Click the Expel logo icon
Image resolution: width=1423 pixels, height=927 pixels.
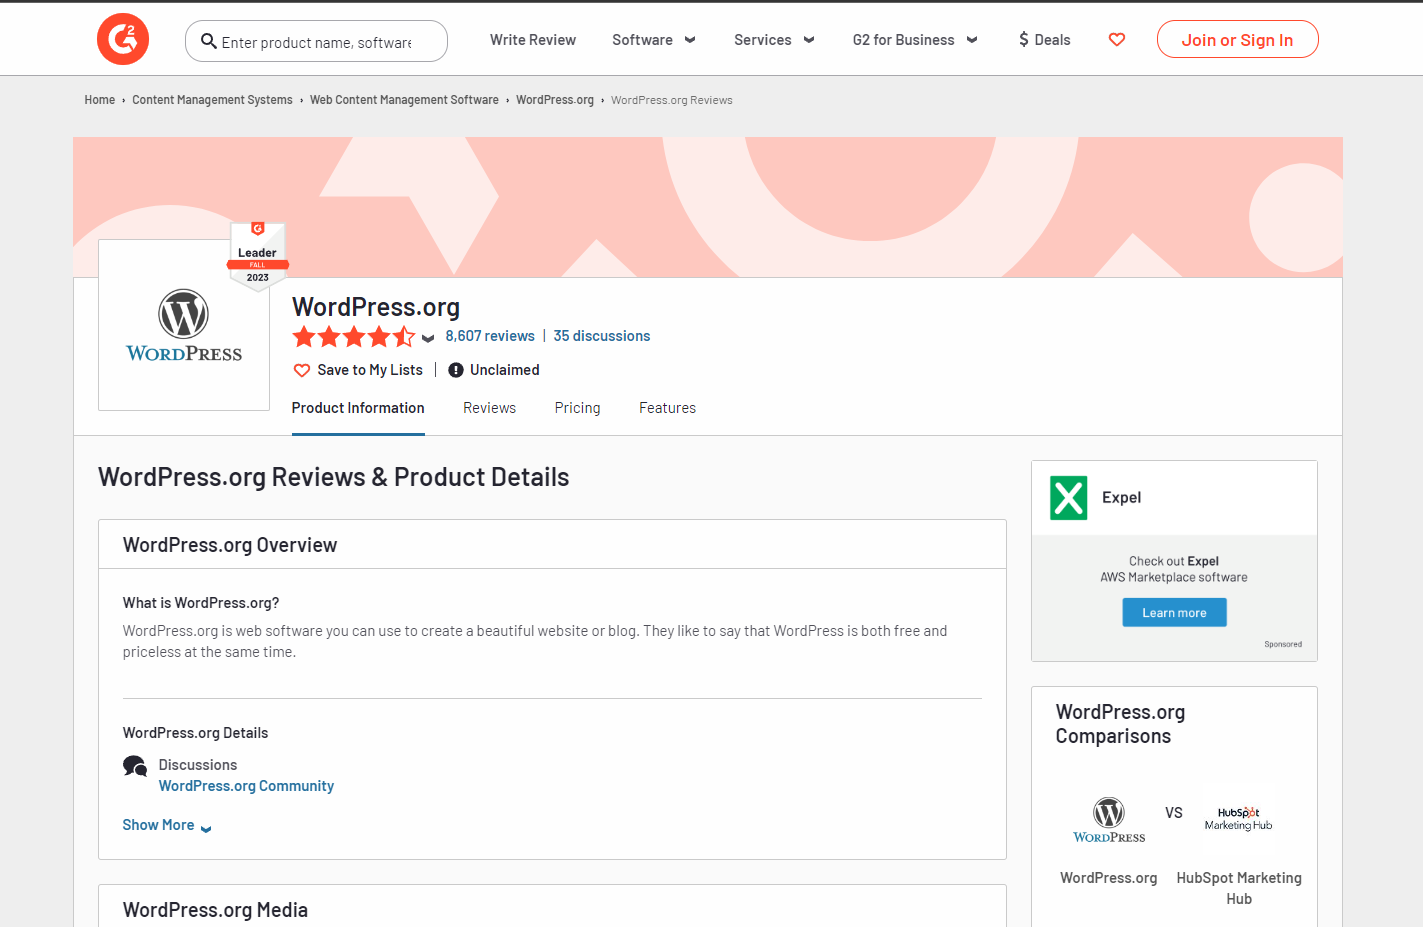click(x=1068, y=498)
